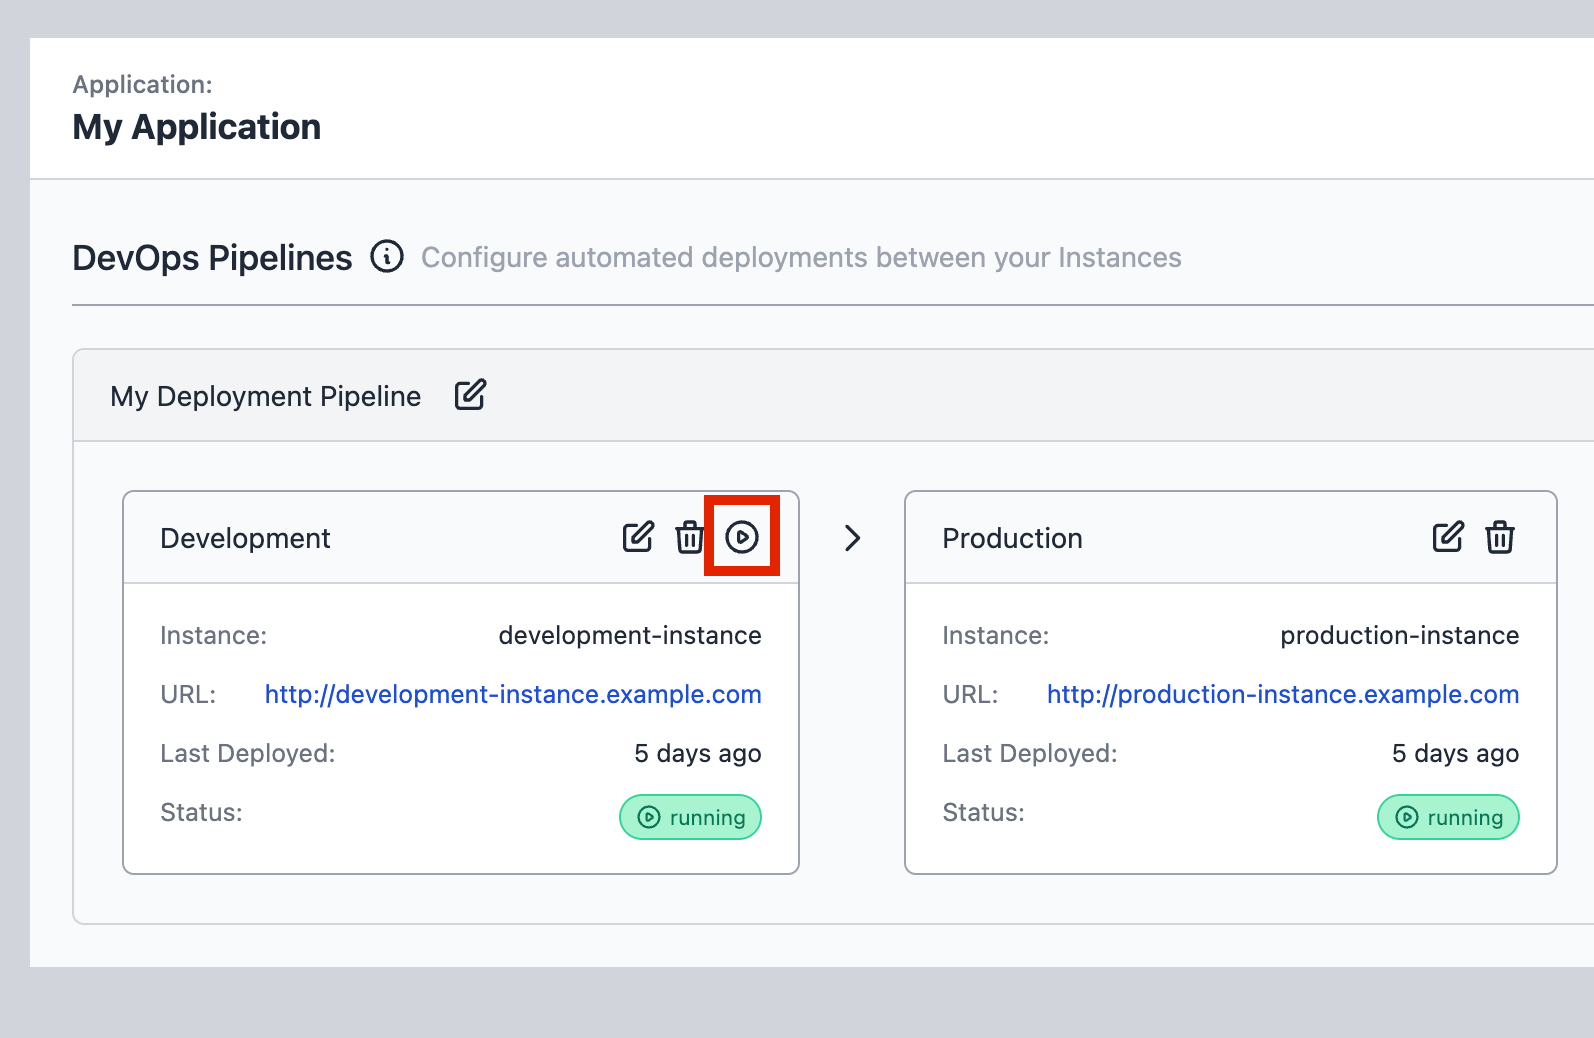Viewport: 1594px width, 1038px height.
Task: Open the development-instance URL link
Action: click(513, 695)
